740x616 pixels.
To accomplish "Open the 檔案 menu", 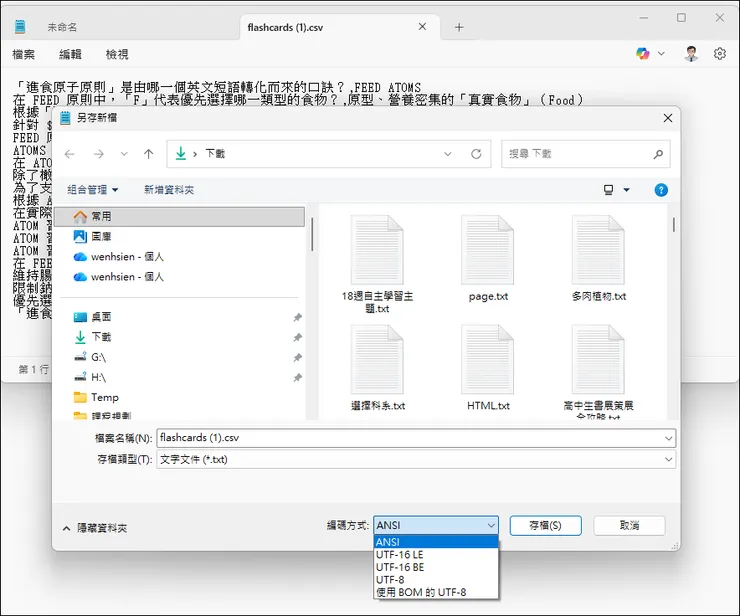I will point(24,54).
